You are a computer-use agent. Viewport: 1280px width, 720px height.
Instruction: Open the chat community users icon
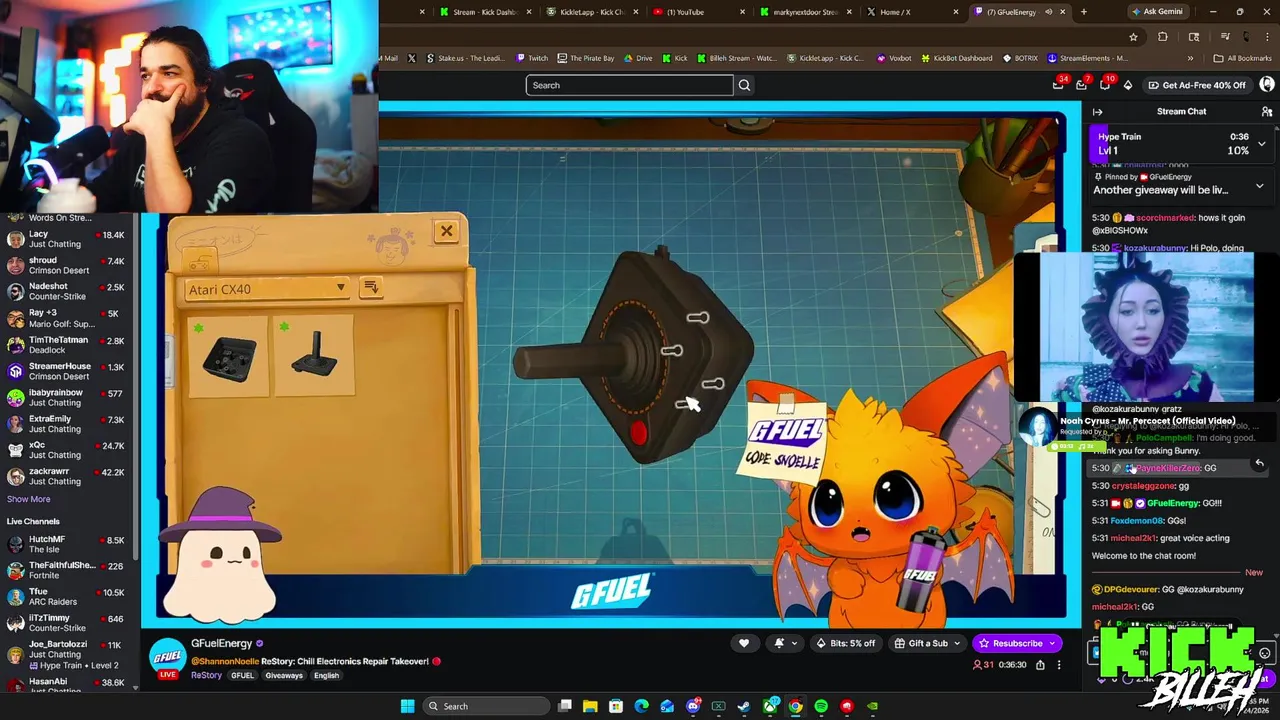pos(1266,112)
